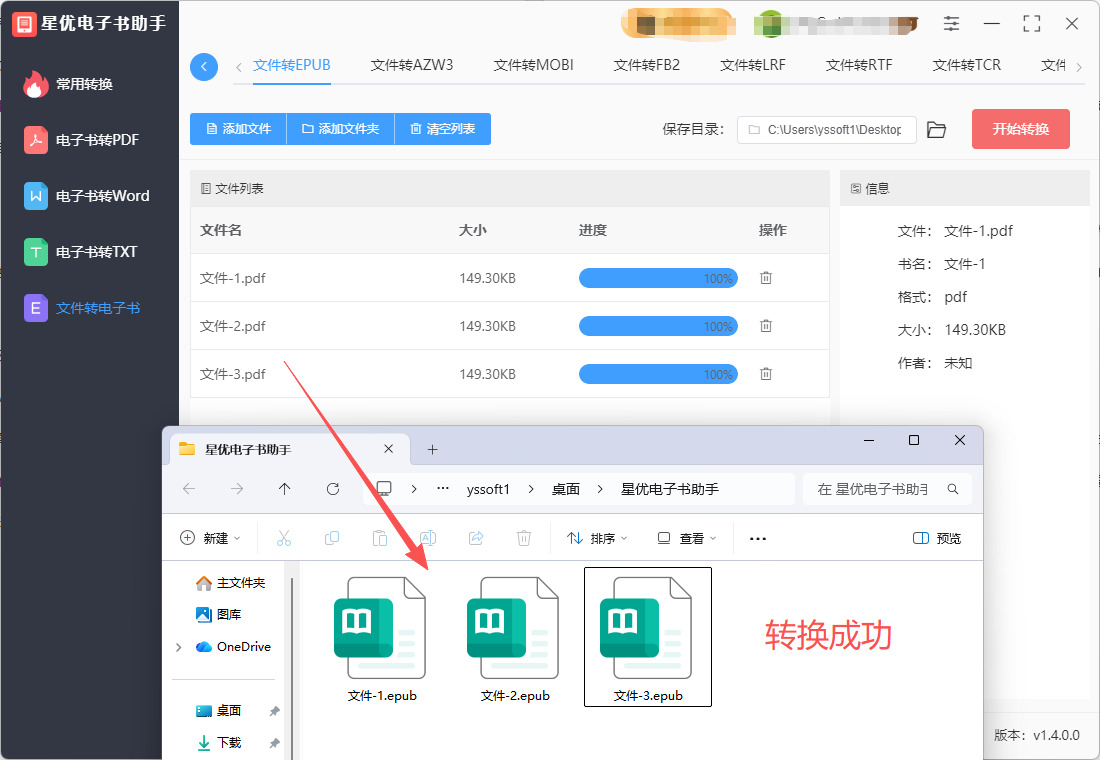The width and height of the screenshot is (1100, 760).
Task: Switch to the 文件转AZW3 tab
Action: click(412, 65)
